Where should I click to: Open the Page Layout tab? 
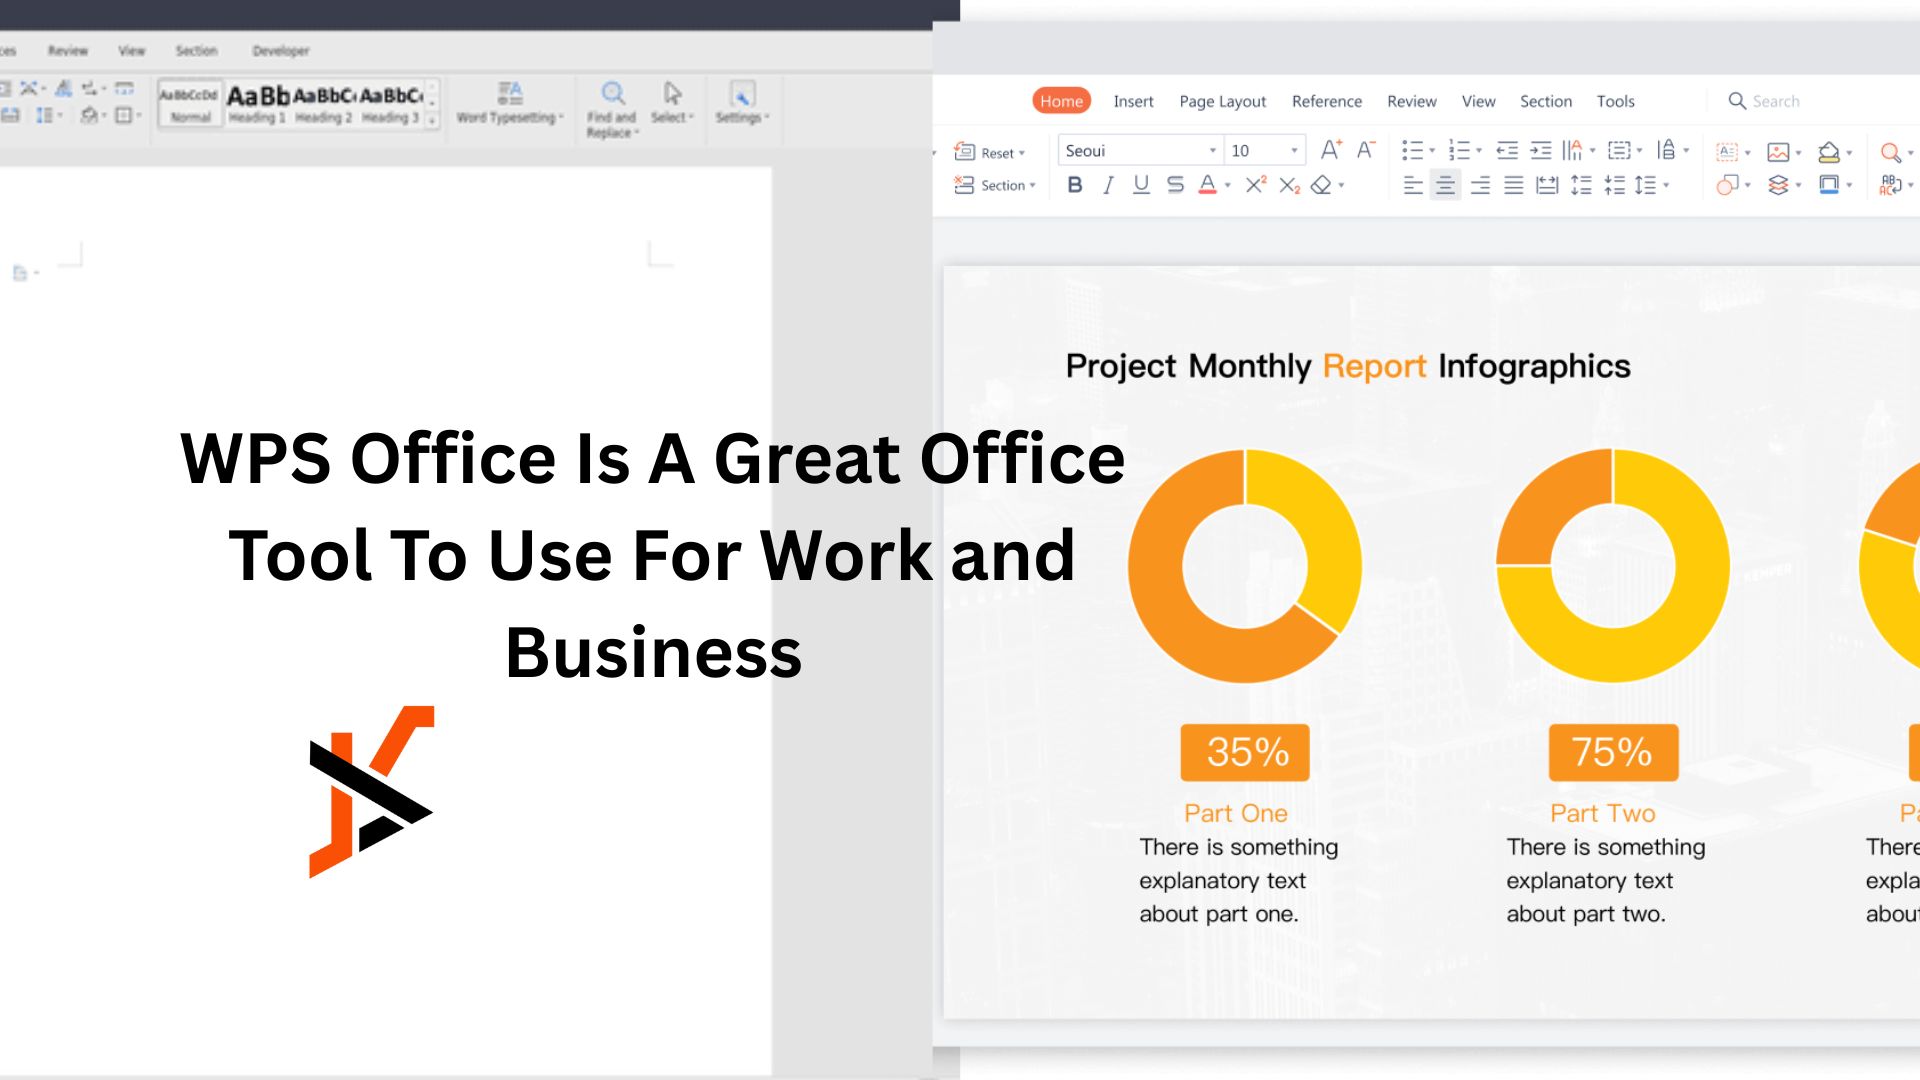pyautogui.click(x=1222, y=101)
